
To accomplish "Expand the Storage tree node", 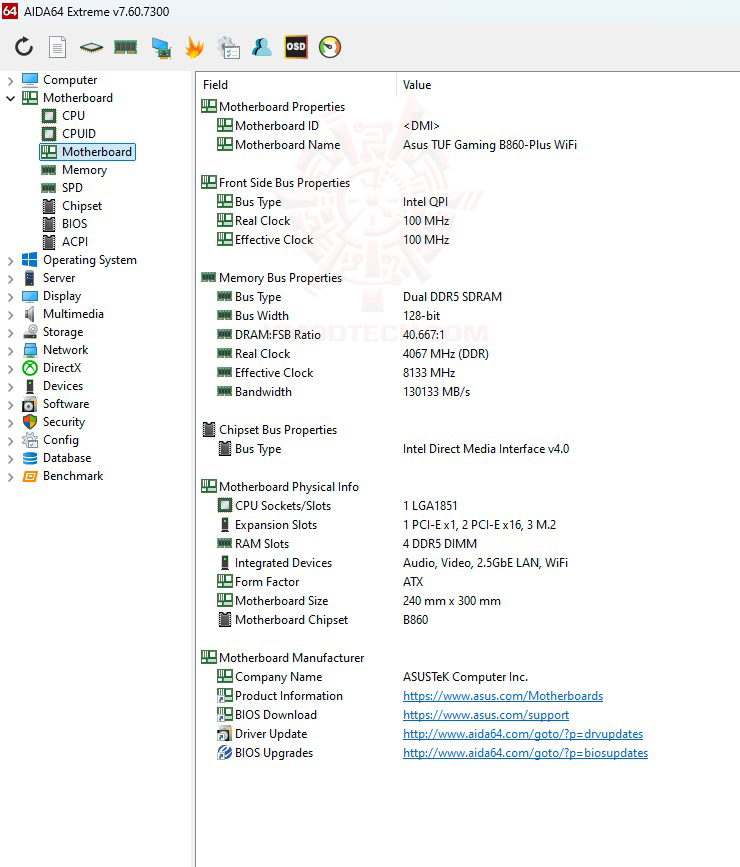I will click(10, 333).
